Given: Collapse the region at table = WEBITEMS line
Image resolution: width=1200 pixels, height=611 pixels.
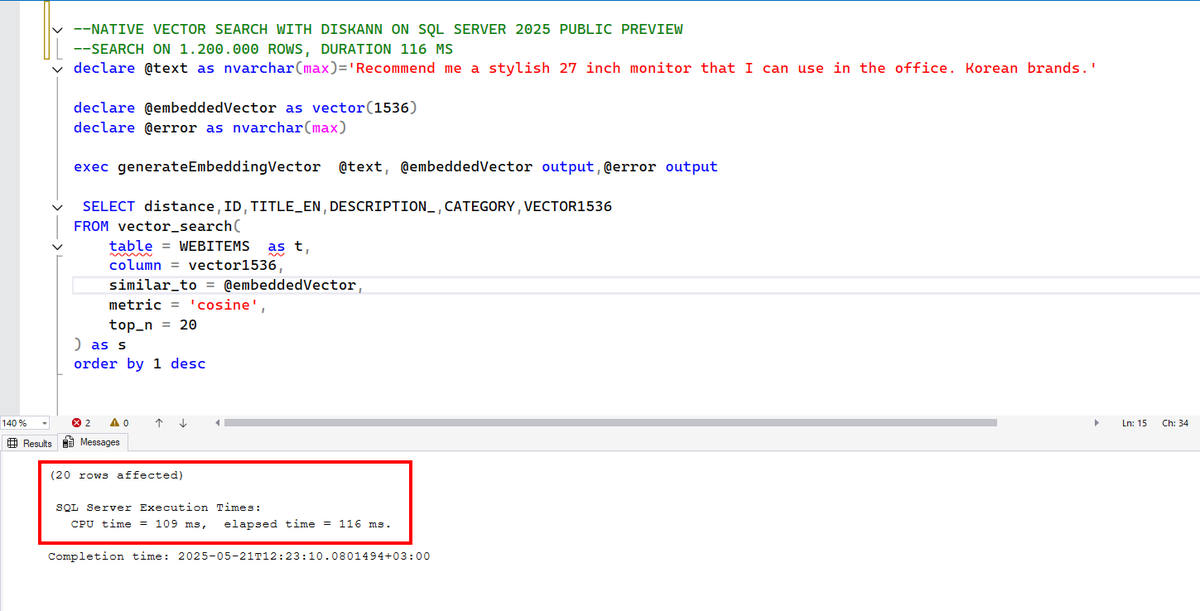Looking at the screenshot, I should 59,246.
